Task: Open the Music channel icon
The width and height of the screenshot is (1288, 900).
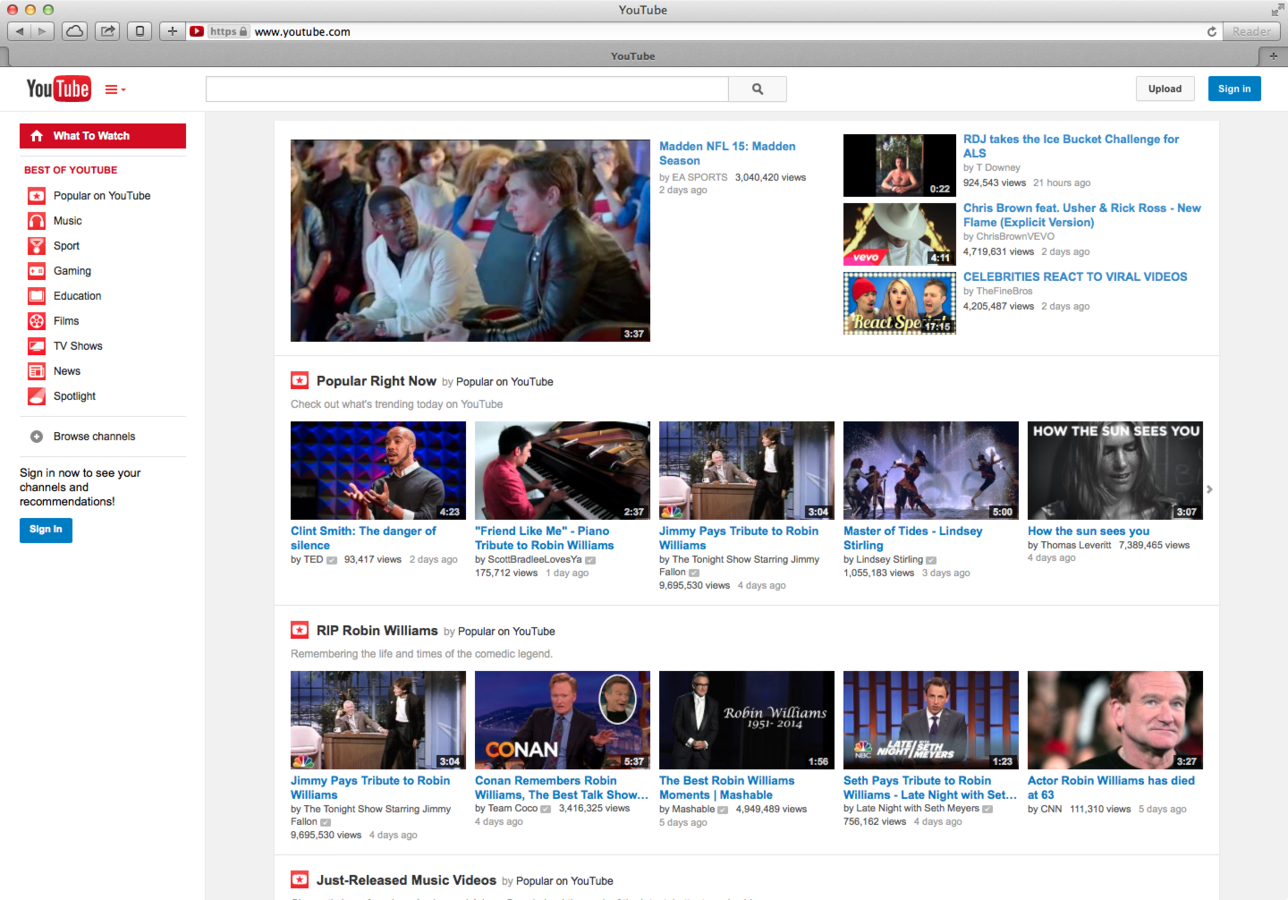Action: click(x=36, y=221)
